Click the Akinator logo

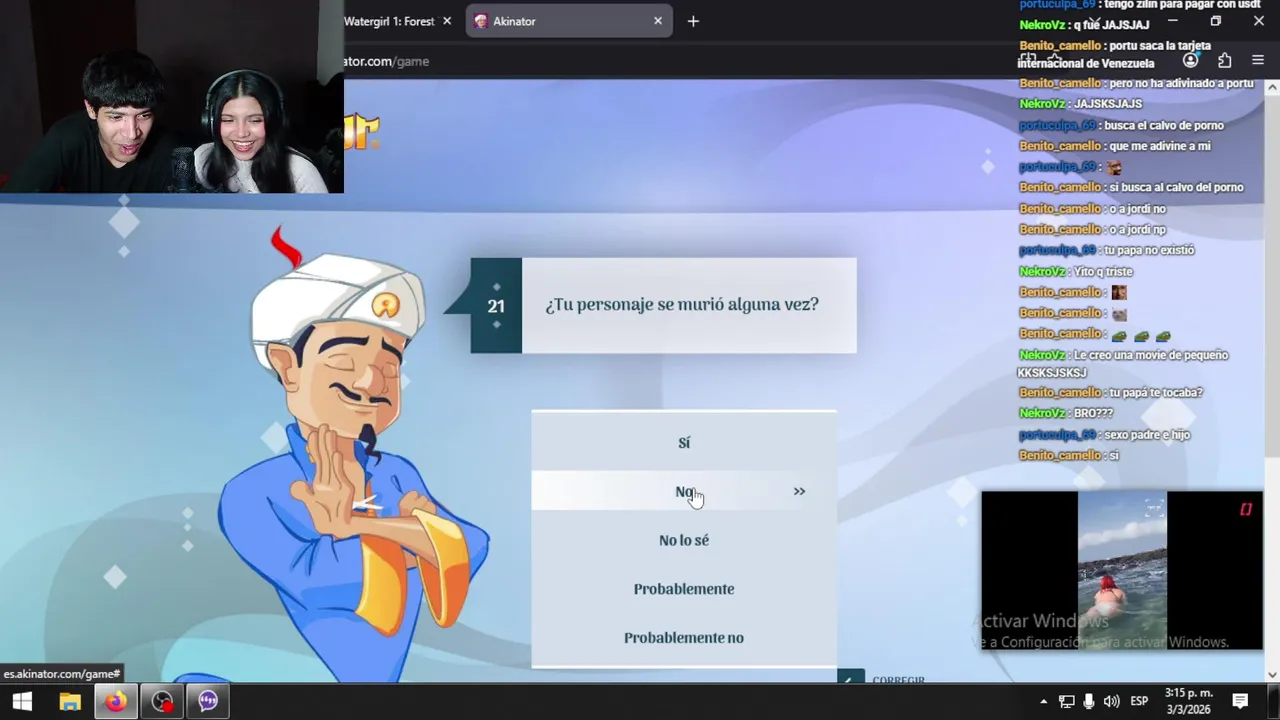pyautogui.click(x=361, y=131)
